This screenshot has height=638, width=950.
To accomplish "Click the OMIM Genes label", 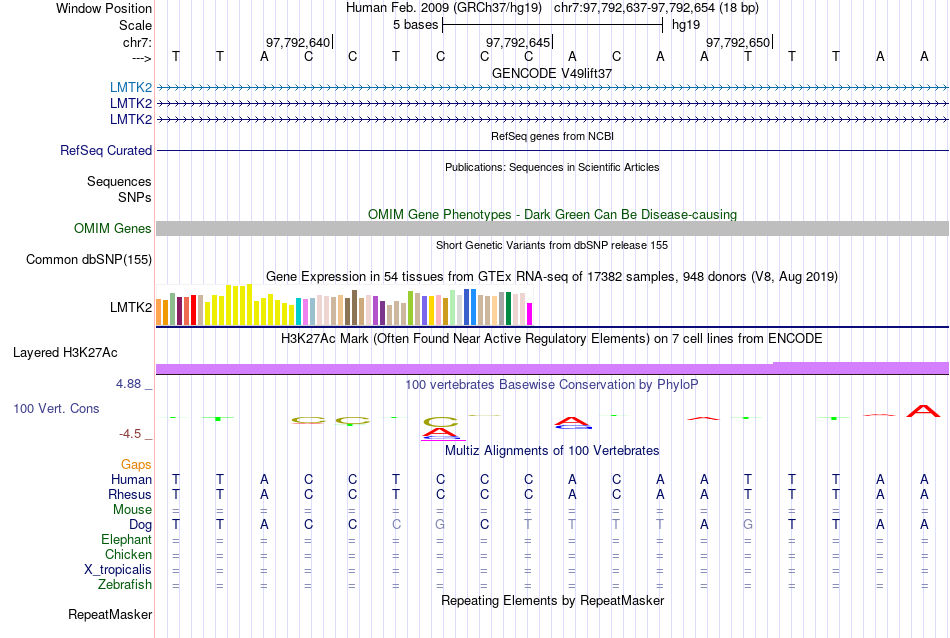I will tap(113, 228).
